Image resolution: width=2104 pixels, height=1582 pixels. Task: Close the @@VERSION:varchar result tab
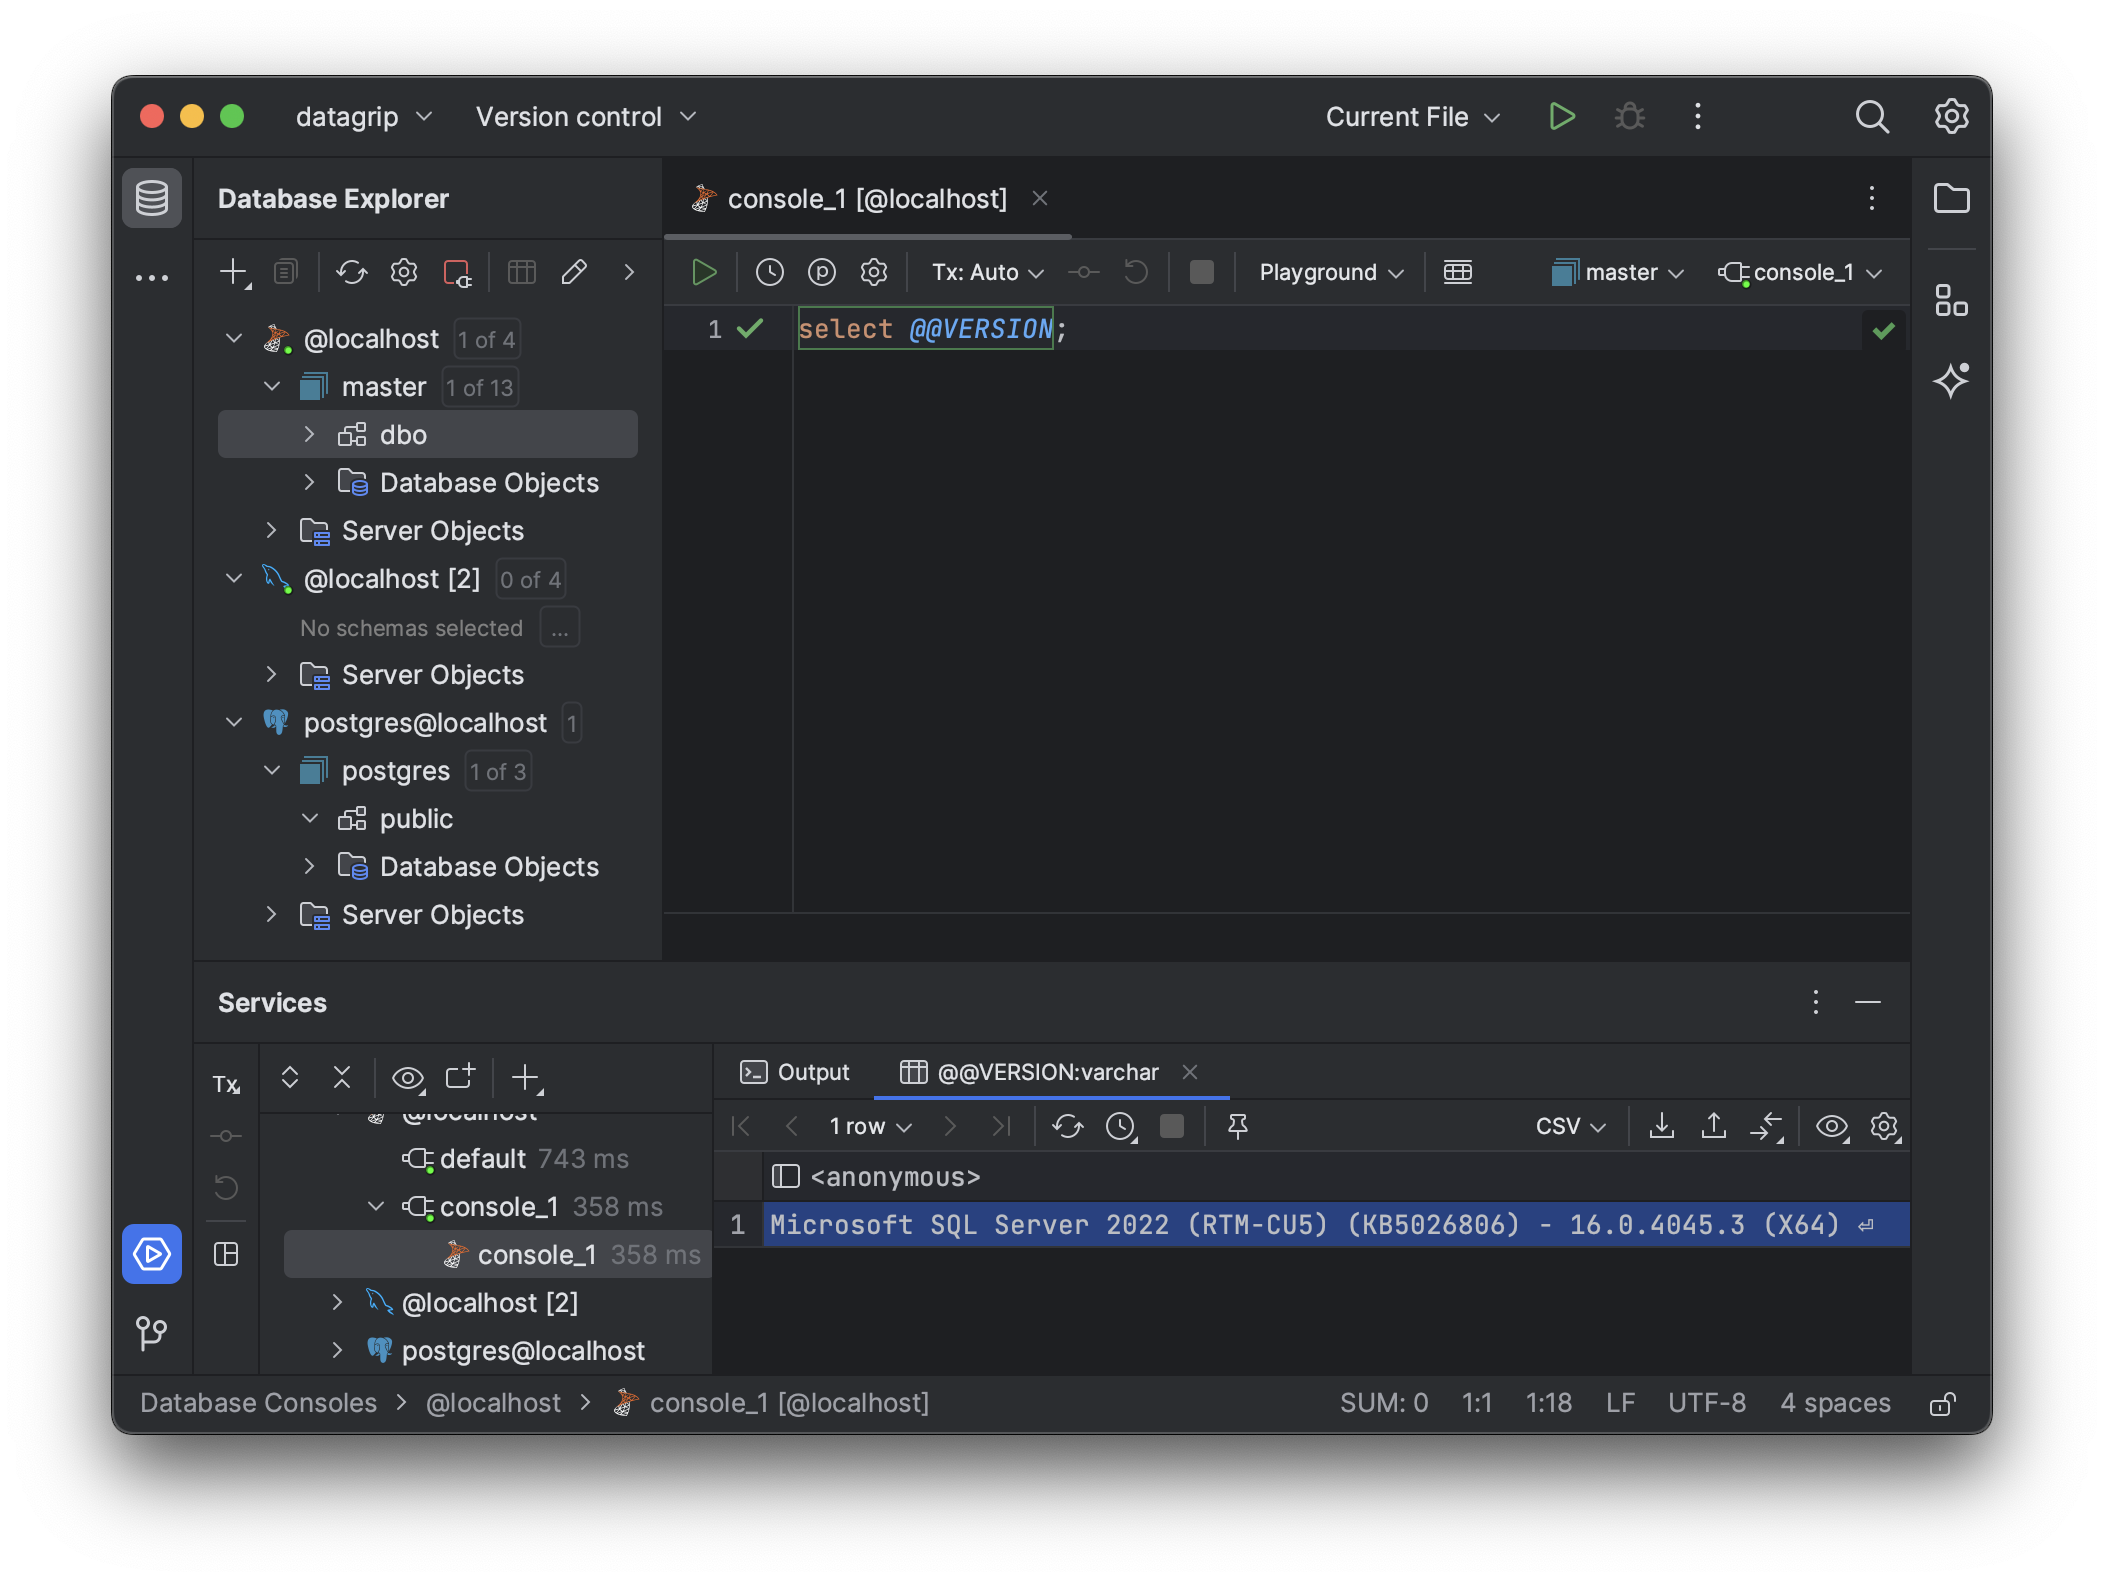click(x=1190, y=1072)
